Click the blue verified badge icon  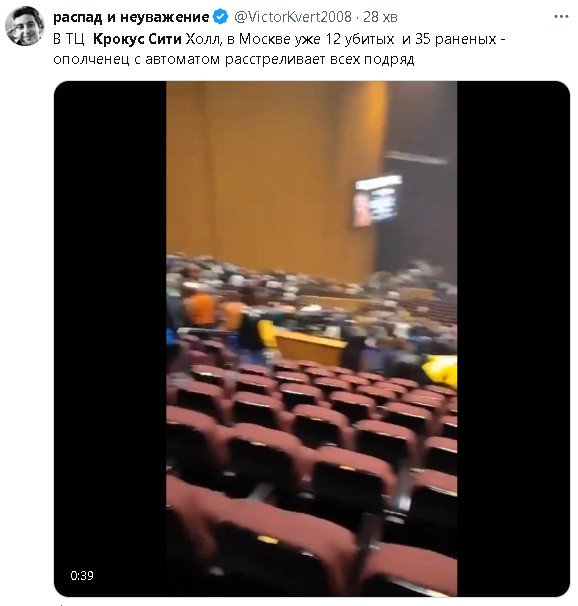pyautogui.click(x=221, y=17)
